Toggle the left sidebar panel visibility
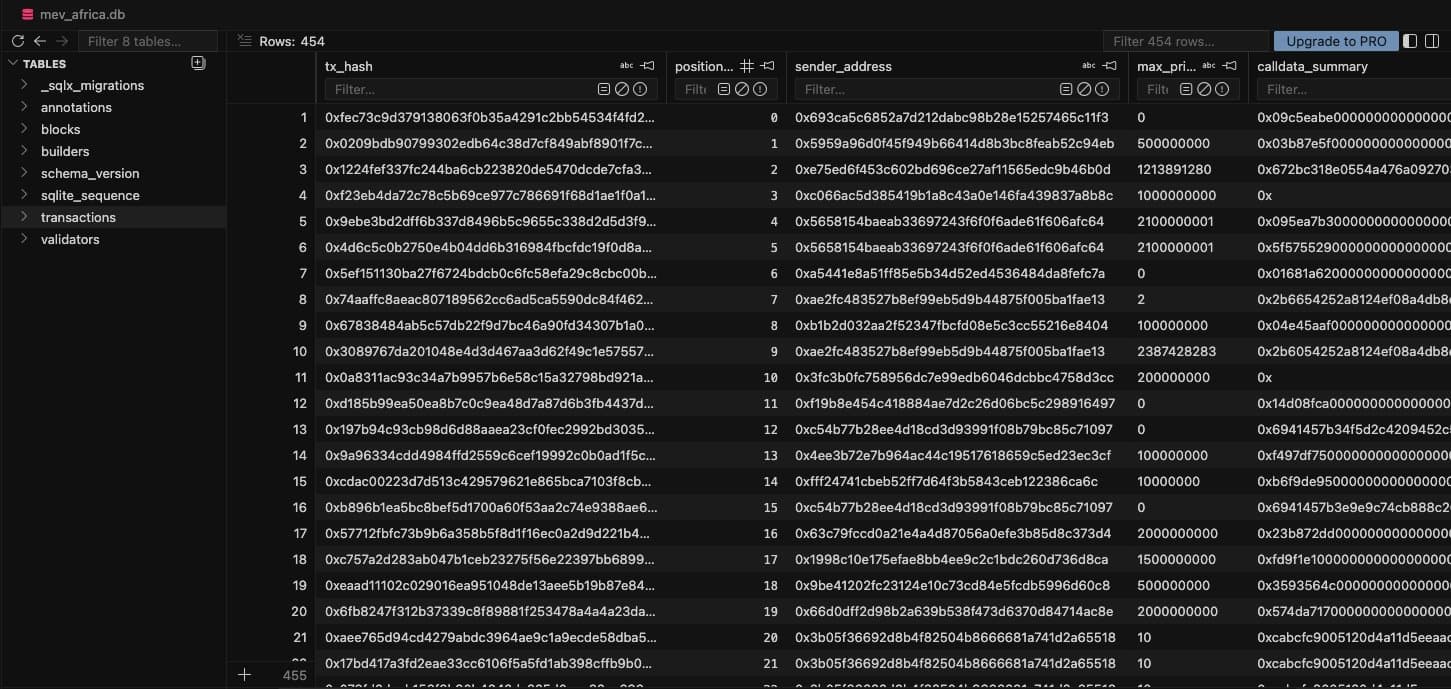The image size is (1451, 689). point(1410,41)
